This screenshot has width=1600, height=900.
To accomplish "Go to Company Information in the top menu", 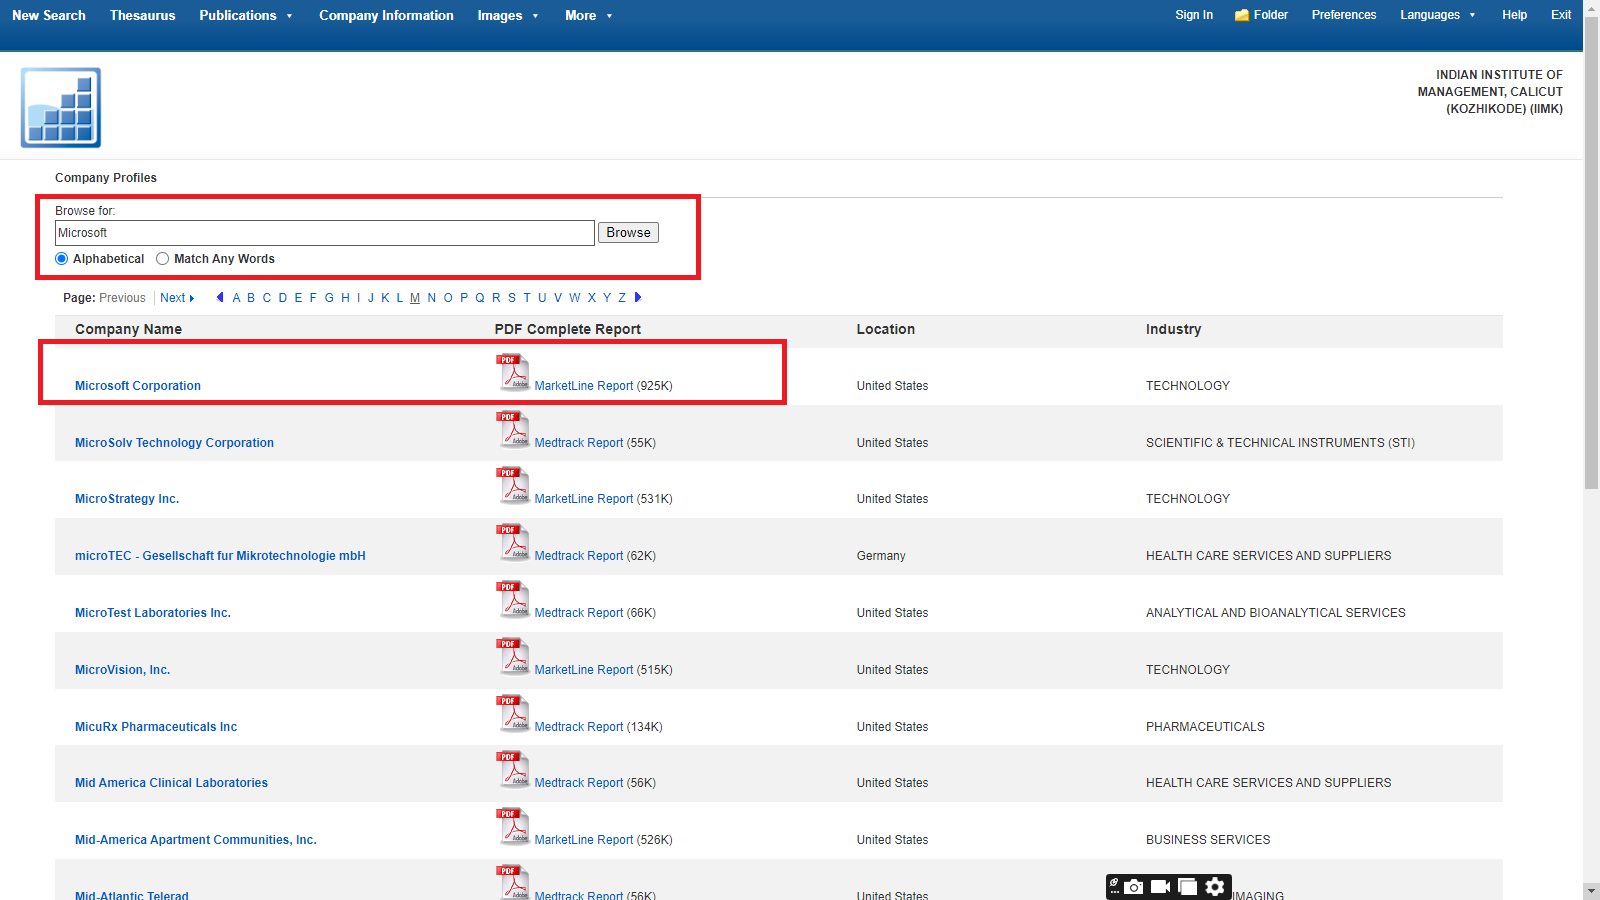I will [386, 15].
